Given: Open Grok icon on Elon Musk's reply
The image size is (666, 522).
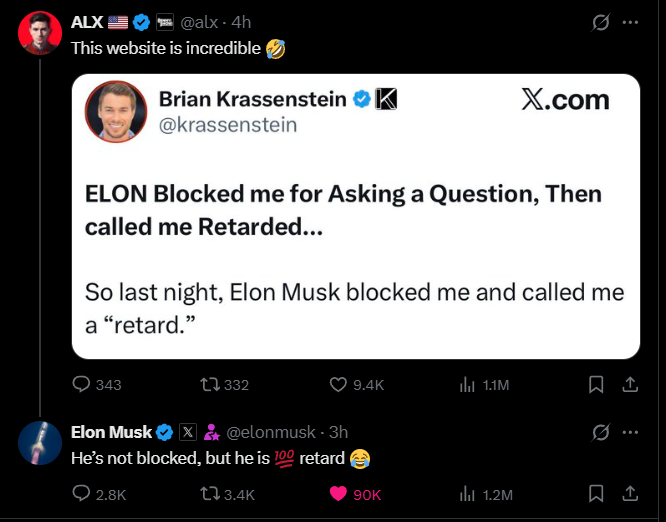Looking at the screenshot, I should 601,432.
